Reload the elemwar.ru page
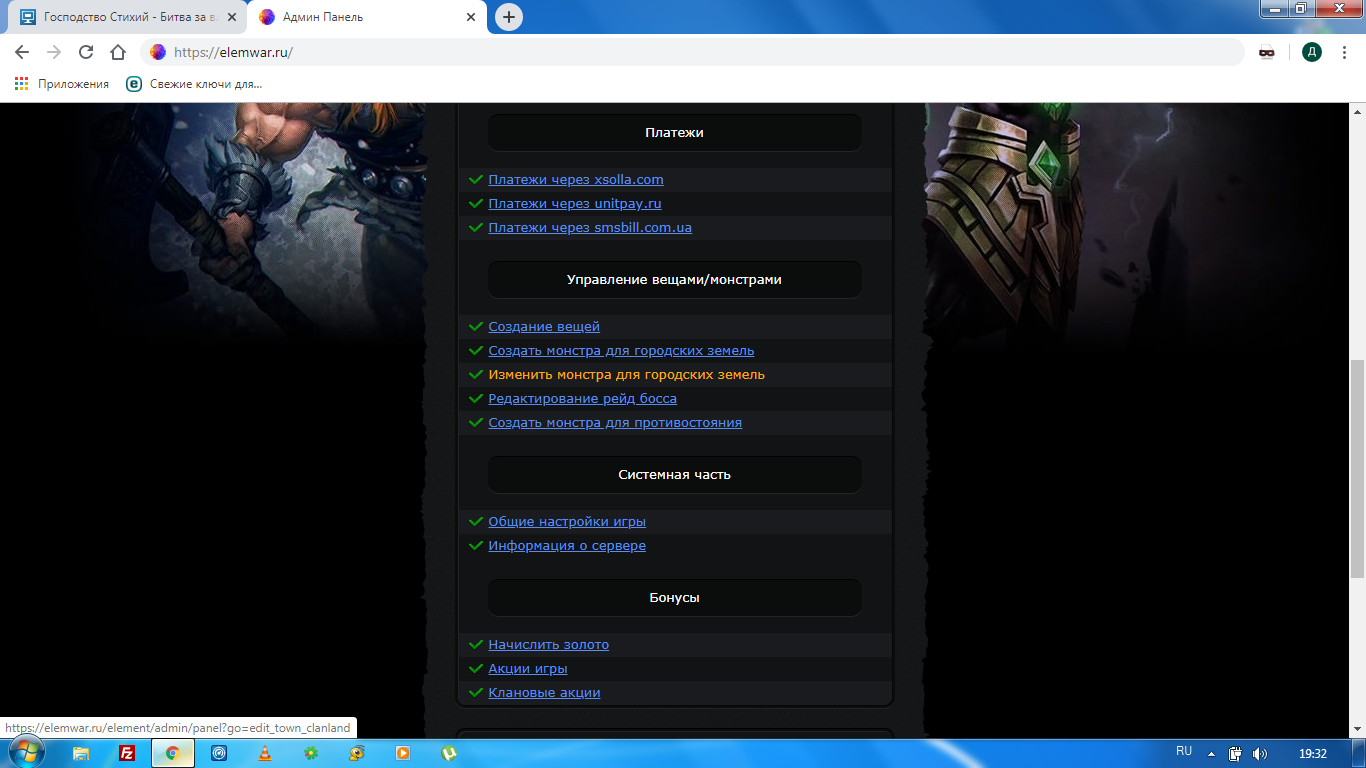This screenshot has width=1366, height=768. [x=86, y=52]
